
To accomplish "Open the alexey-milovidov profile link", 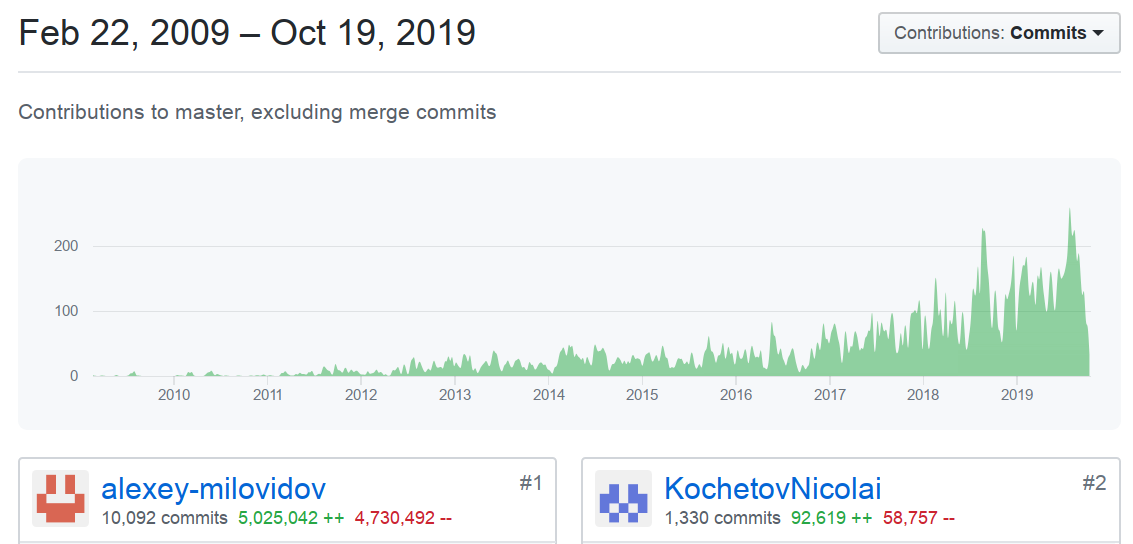I will [213, 489].
